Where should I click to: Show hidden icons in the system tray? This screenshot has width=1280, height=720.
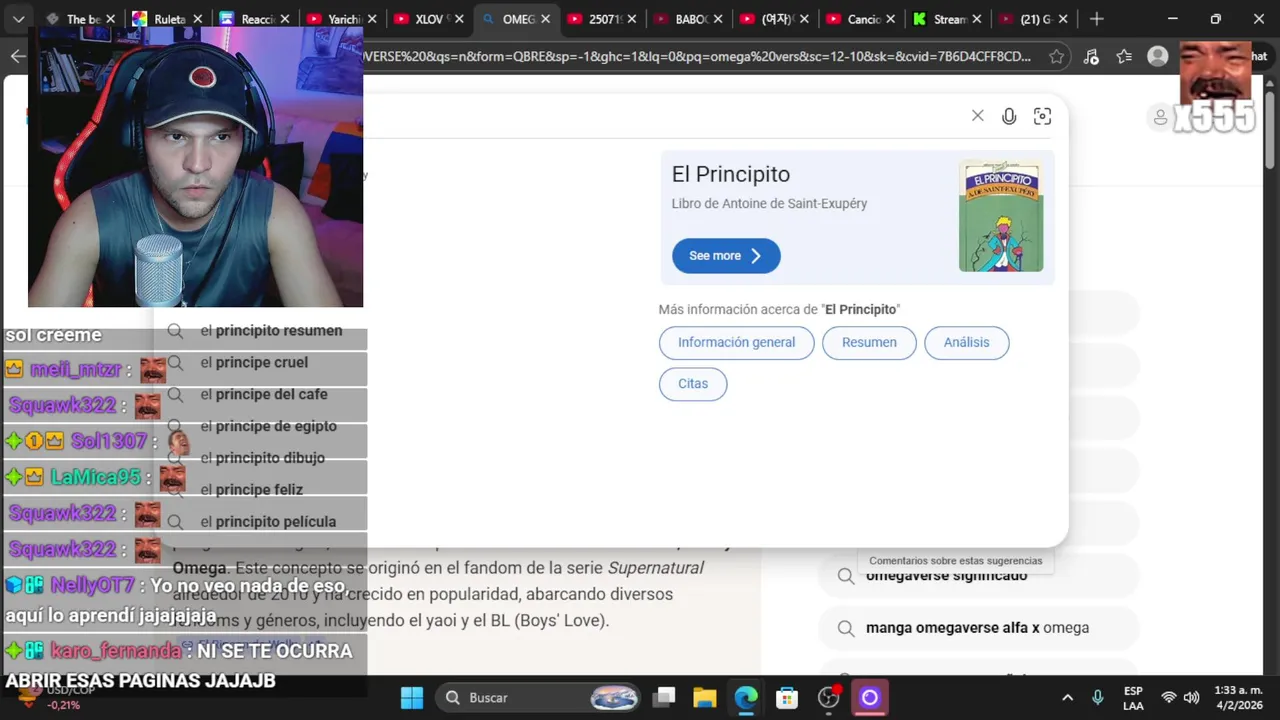(1067, 697)
